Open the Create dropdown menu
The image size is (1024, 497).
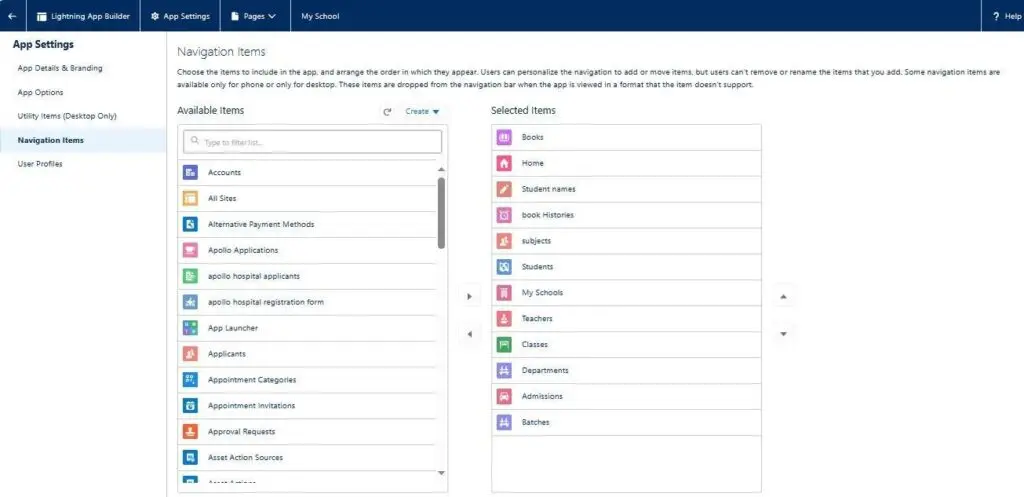422,112
